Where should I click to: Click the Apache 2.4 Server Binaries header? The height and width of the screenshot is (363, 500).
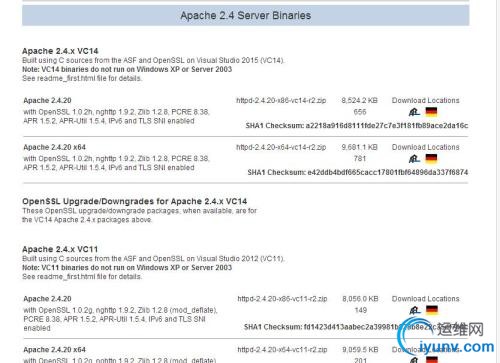point(246,15)
